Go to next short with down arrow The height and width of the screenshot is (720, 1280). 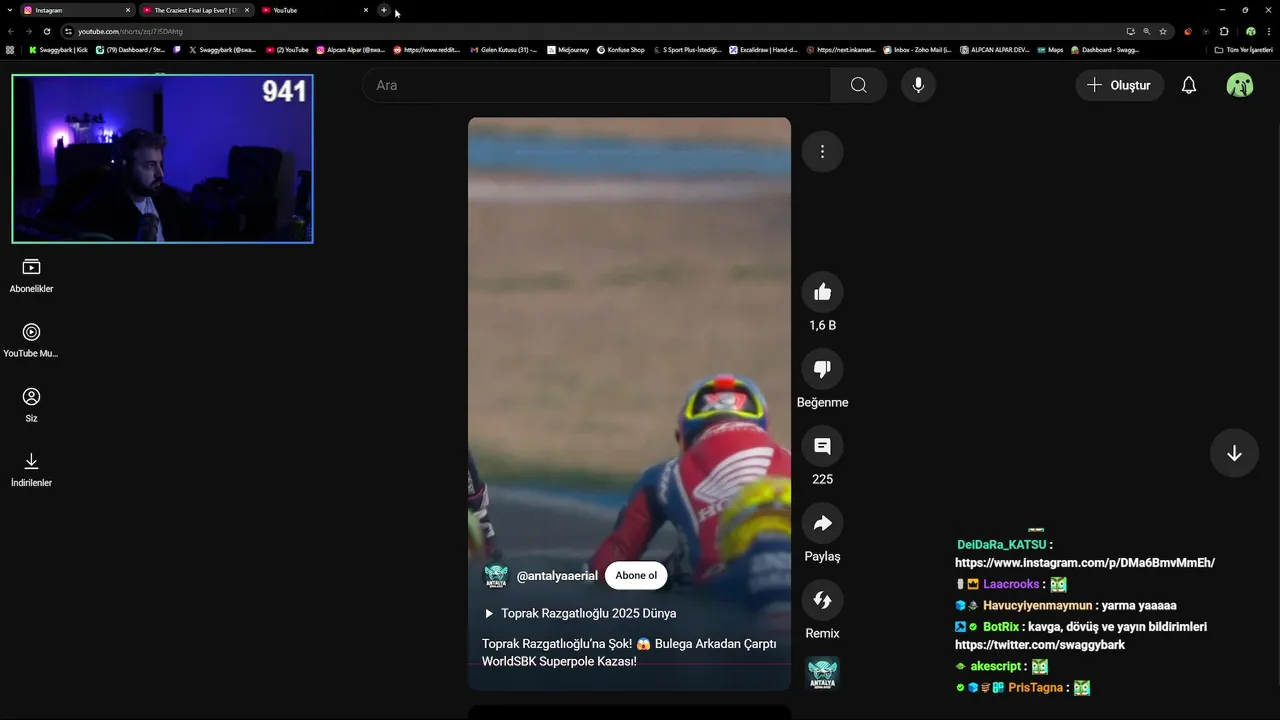pyautogui.click(x=1234, y=453)
